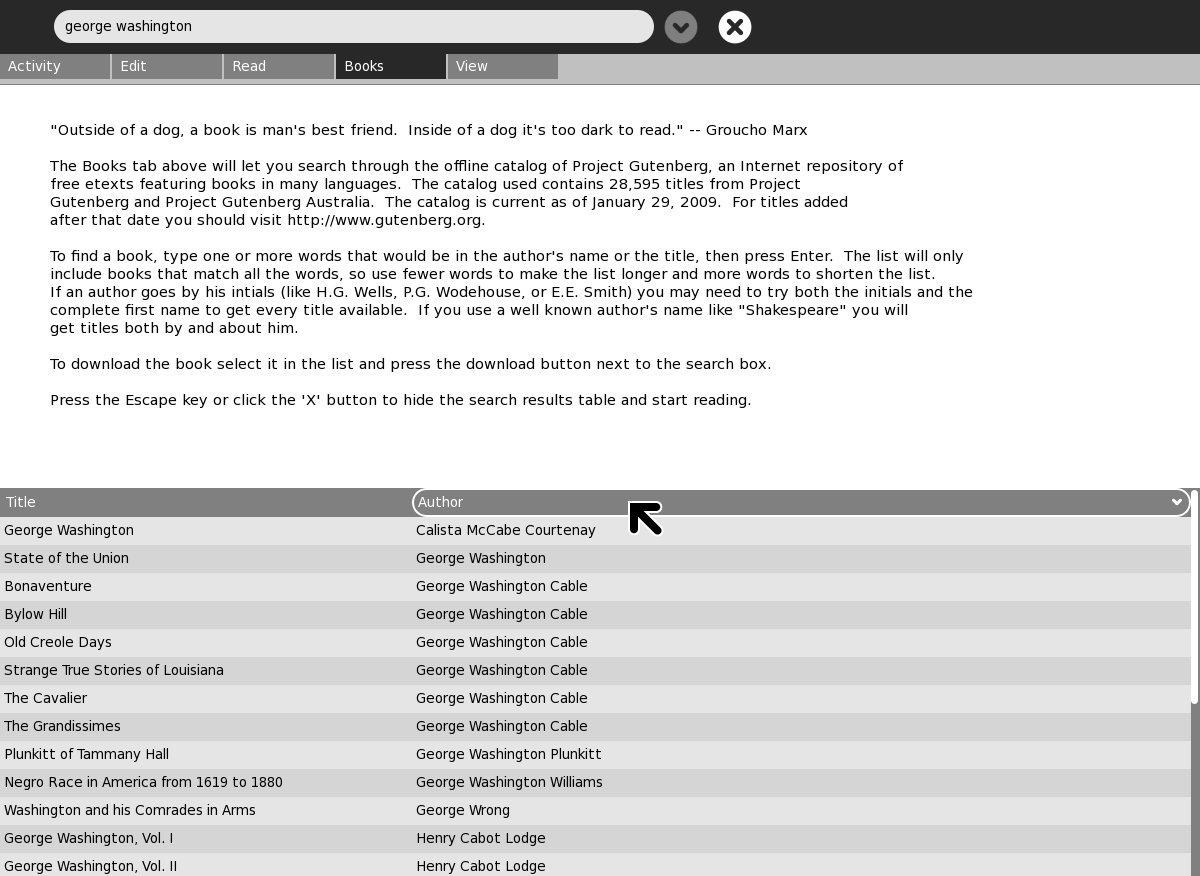This screenshot has width=1200, height=876.
Task: Sort results by the Title column header
Action: click(205, 502)
